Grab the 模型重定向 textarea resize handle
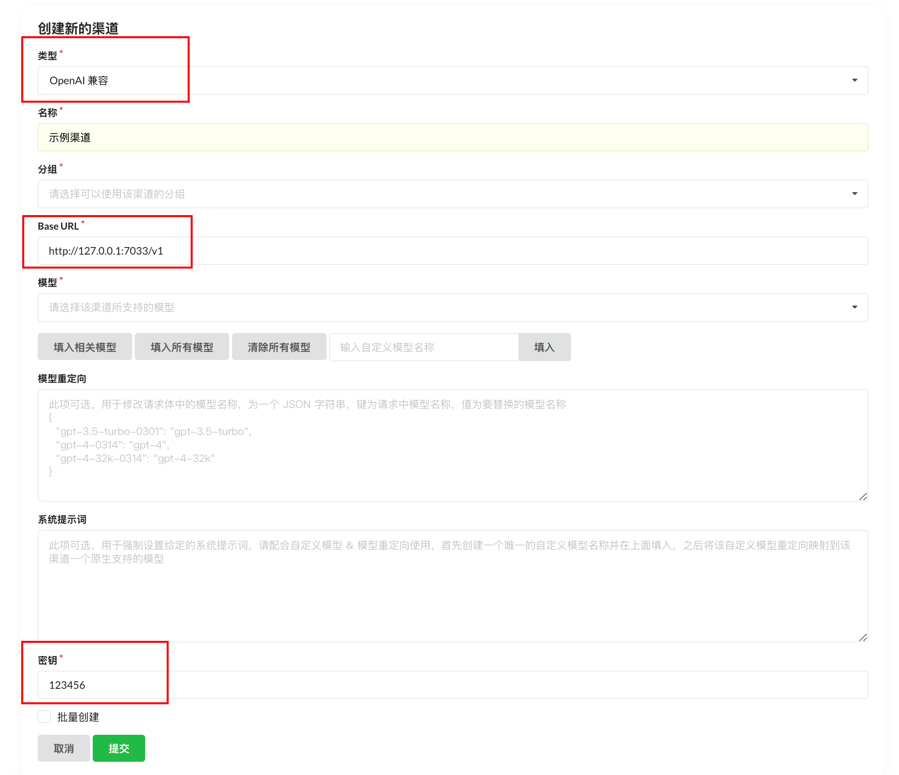This screenshot has width=899, height=775. point(862,496)
